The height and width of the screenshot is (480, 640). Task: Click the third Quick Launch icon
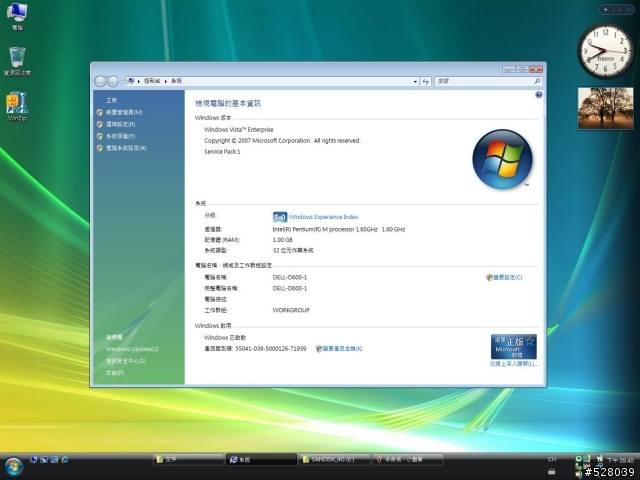point(54,460)
